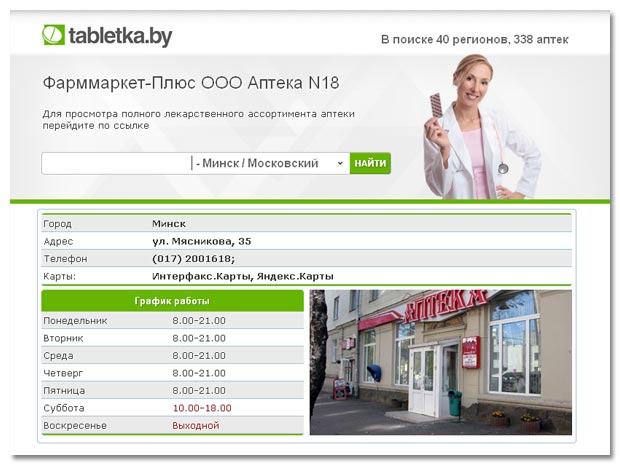Click the Понедельник 8.00-21.00 row
This screenshot has height=465, width=620.
coord(172,321)
